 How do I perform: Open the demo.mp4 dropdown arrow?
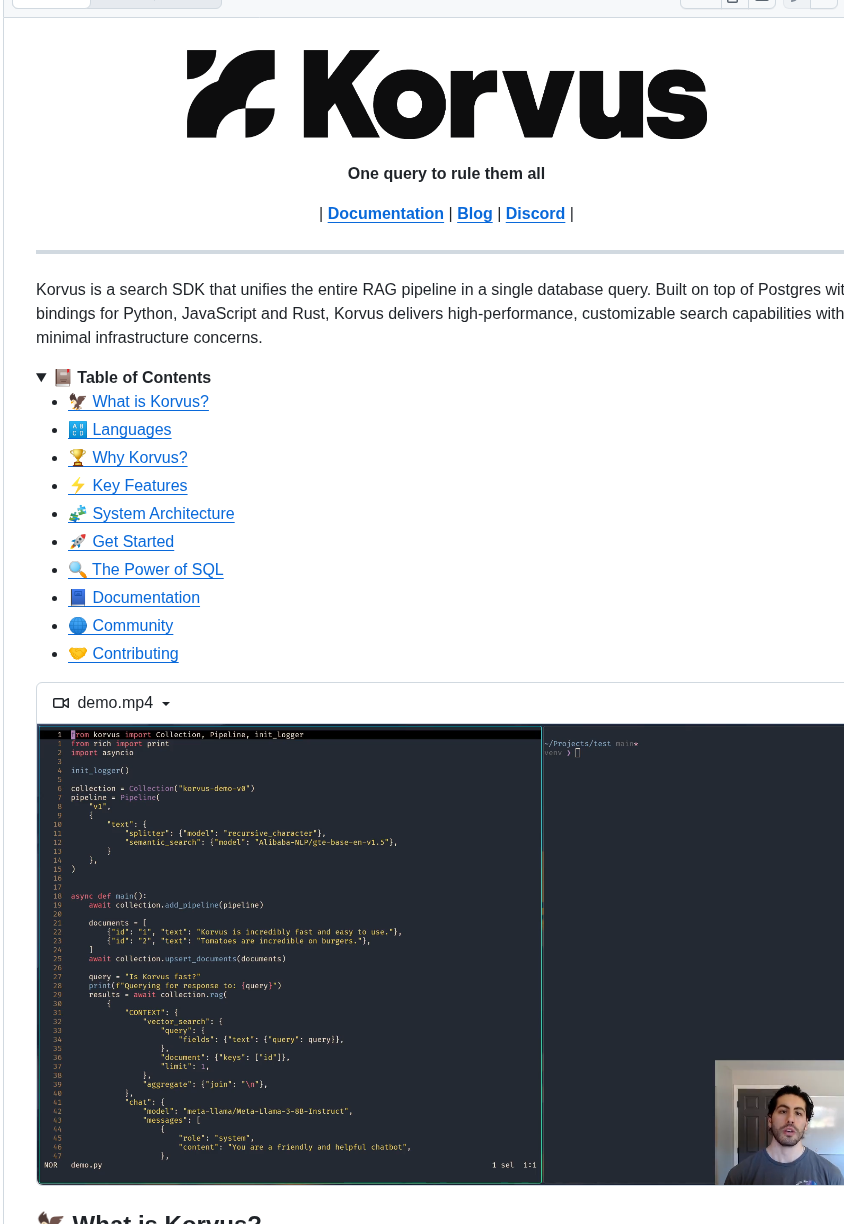tap(166, 703)
